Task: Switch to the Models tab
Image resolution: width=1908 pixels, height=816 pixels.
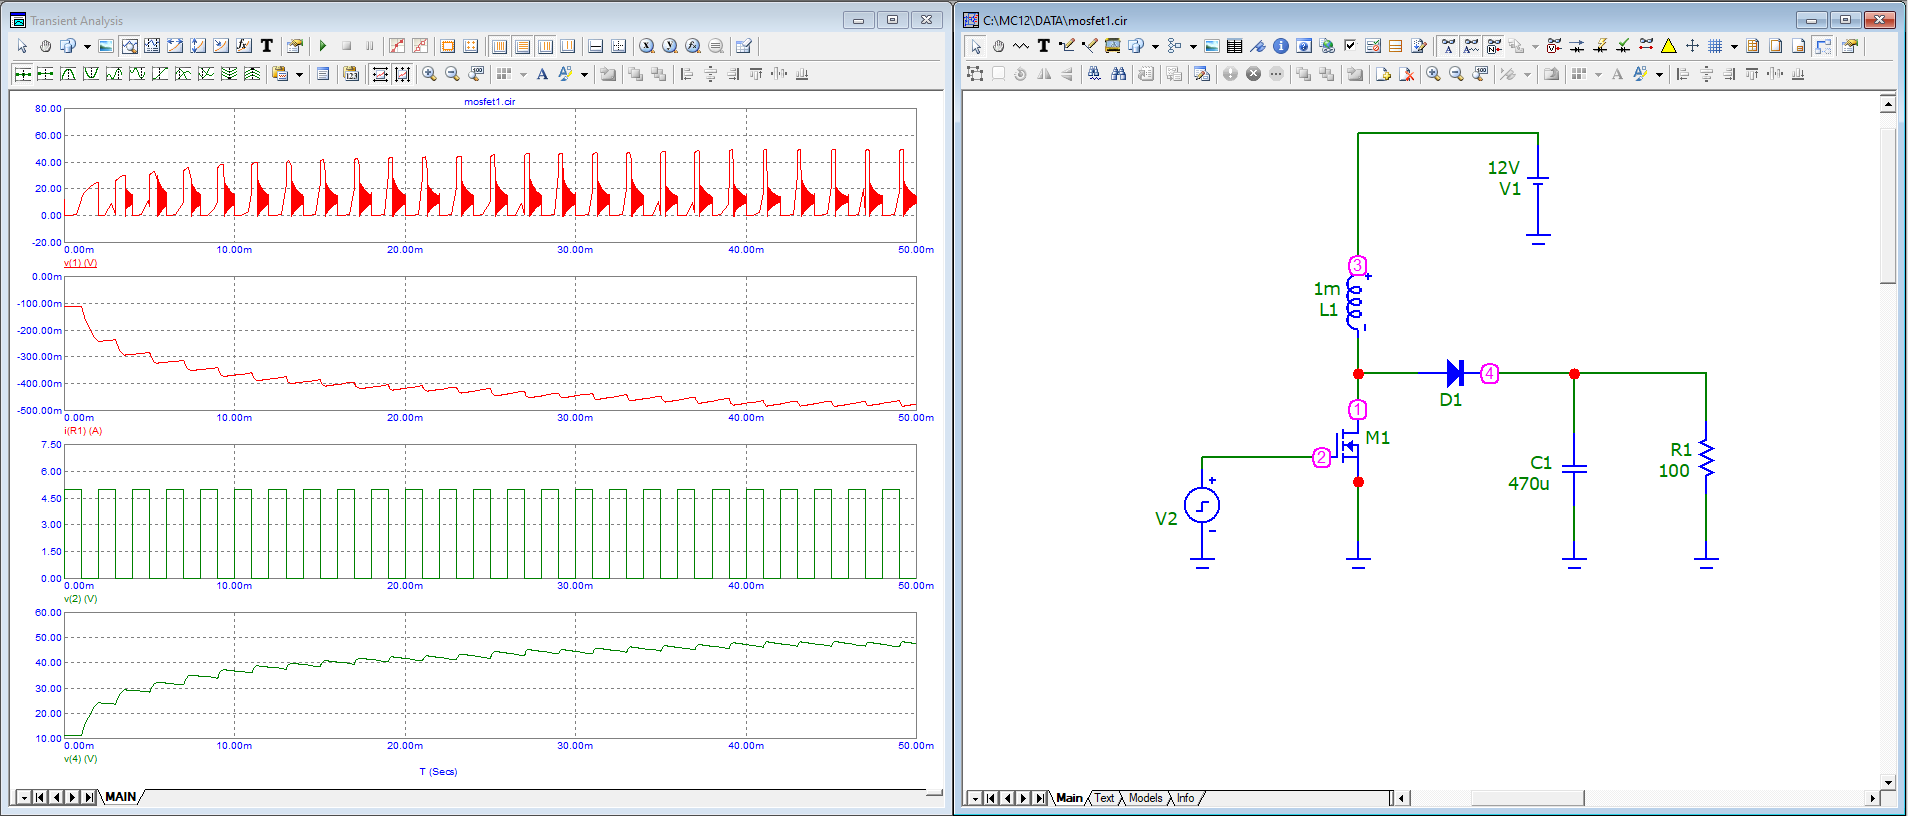Action: click(1145, 798)
